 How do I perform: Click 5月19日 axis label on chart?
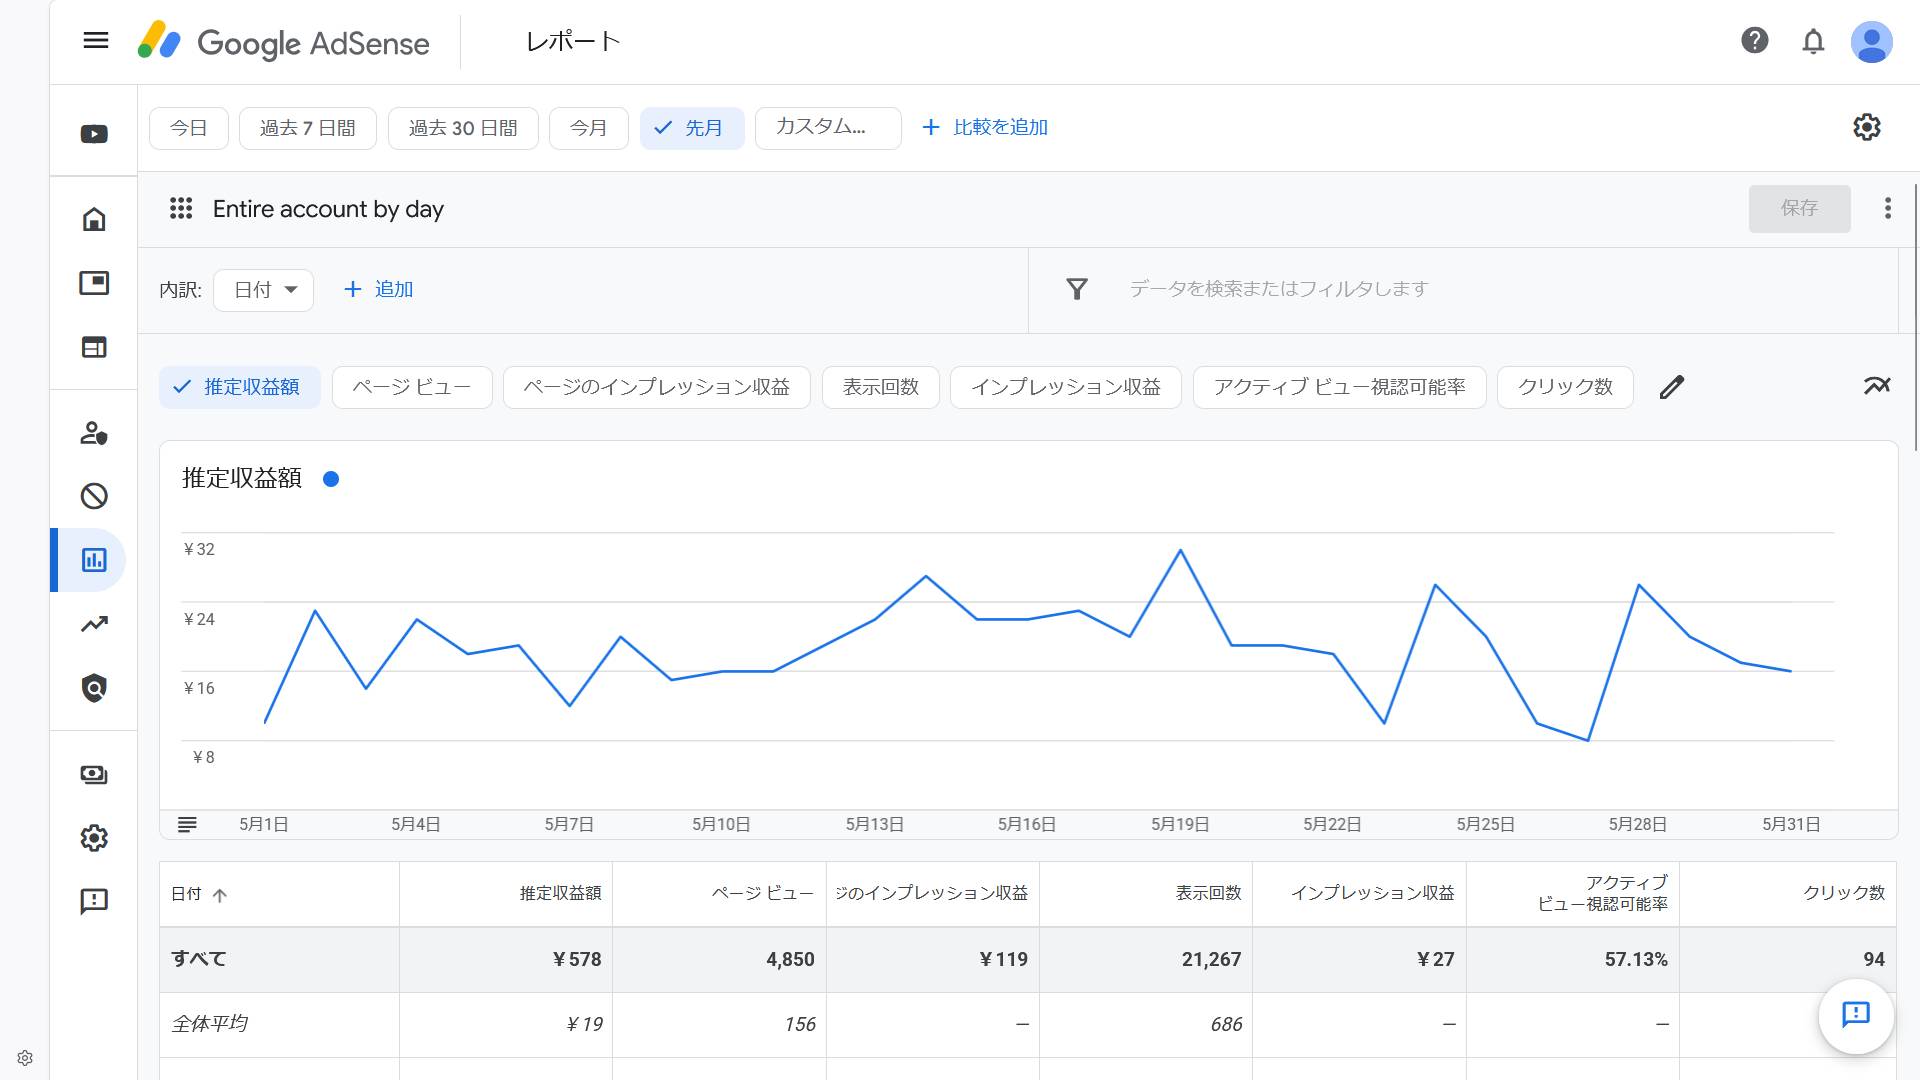[x=1180, y=825]
